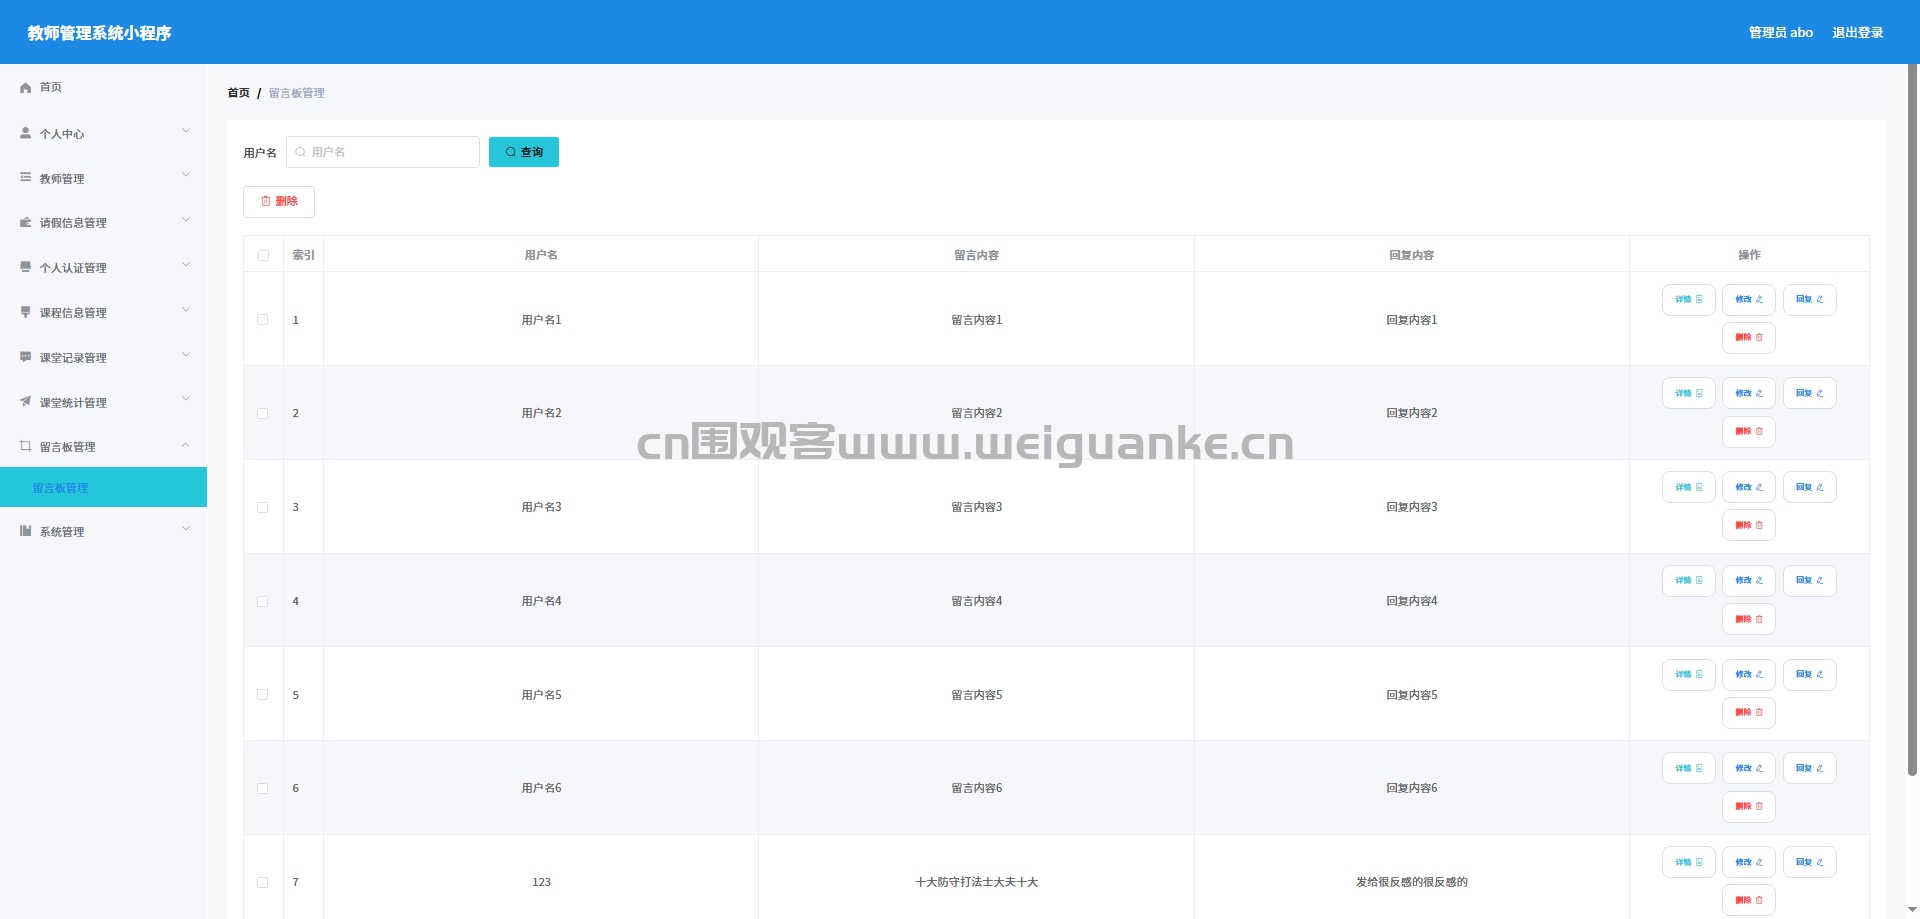
Task: Click cell 十大防守打法士大夫十大
Action: point(976,882)
